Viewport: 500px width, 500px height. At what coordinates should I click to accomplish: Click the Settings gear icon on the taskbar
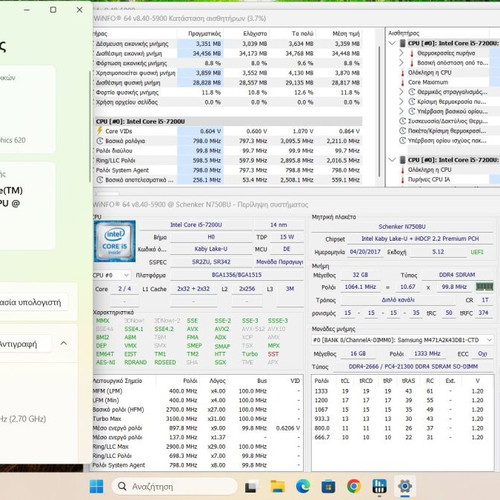[405, 487]
